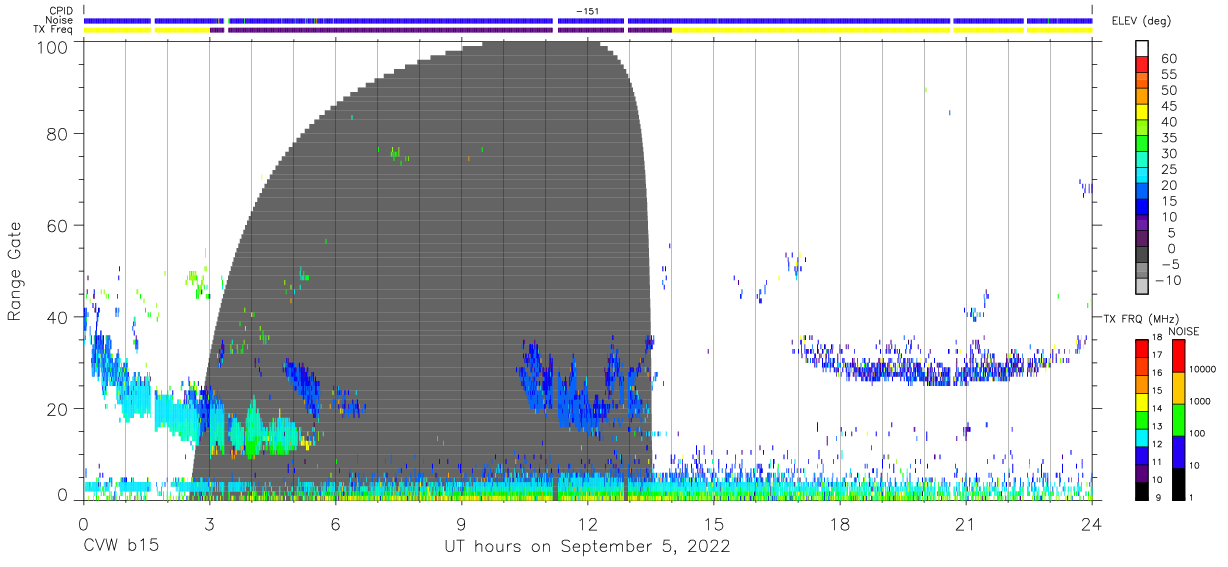Select the black bottom swatch in TX FRQ legend
The width and height of the screenshot is (1228, 567).
pyautogui.click(x=1142, y=489)
